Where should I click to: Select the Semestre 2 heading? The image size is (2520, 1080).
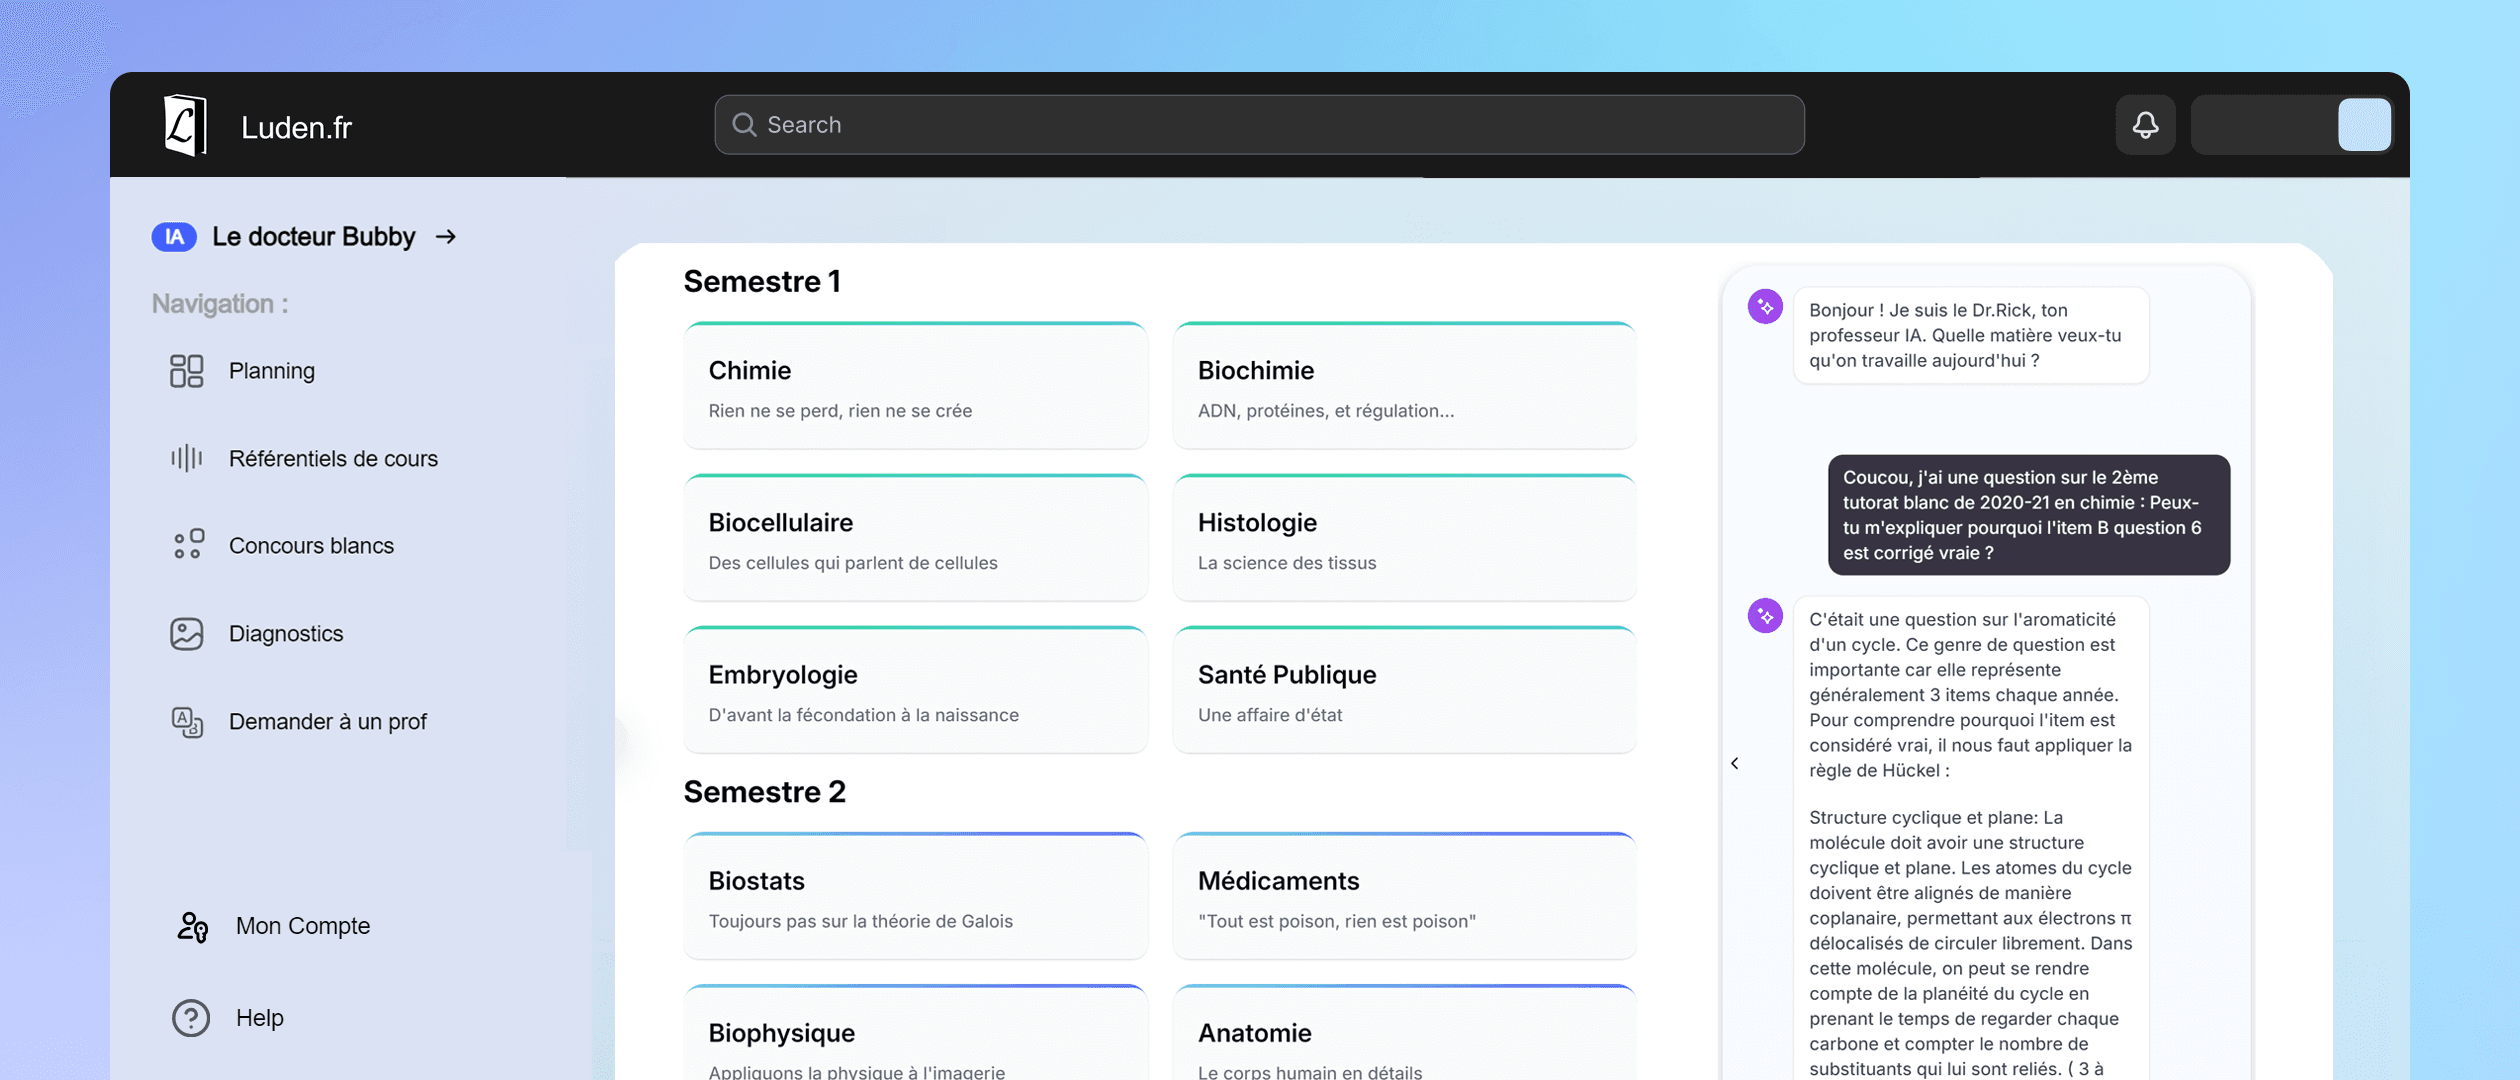pyautogui.click(x=764, y=791)
